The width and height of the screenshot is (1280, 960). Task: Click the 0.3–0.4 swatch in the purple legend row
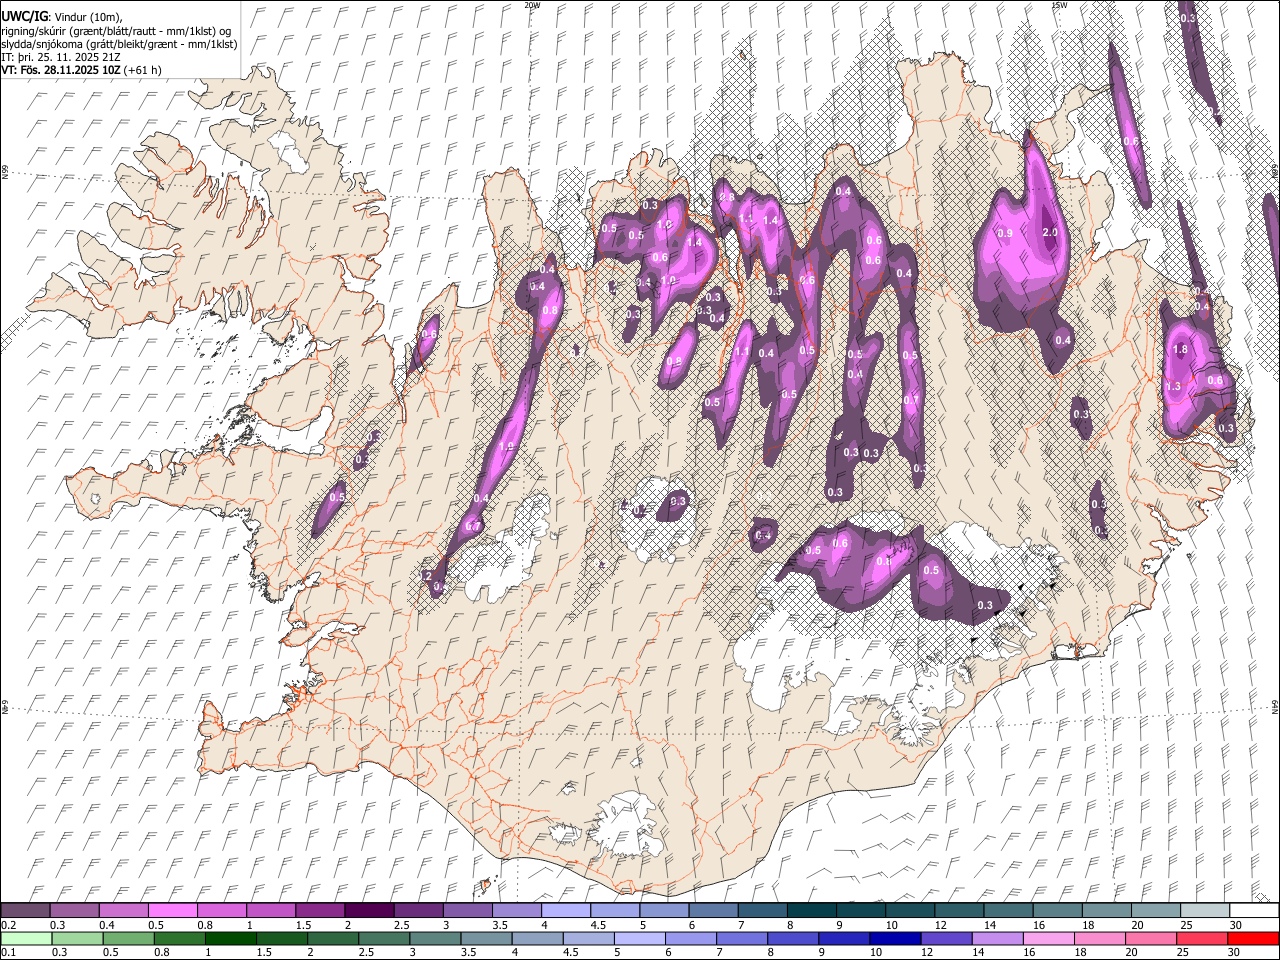click(x=75, y=911)
